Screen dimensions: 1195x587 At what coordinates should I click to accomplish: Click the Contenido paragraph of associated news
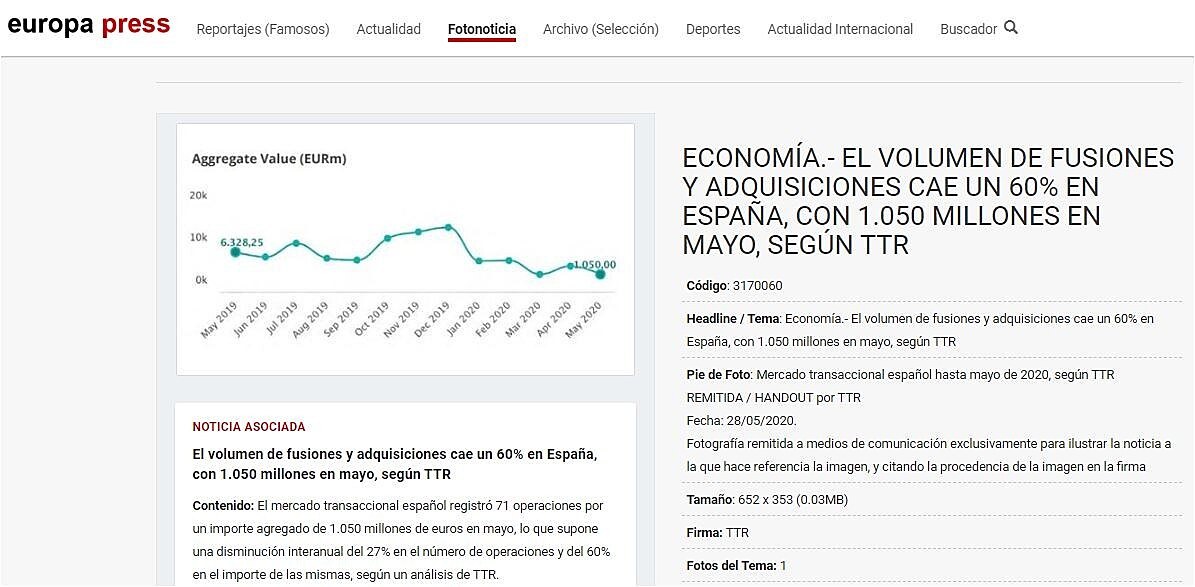[401, 540]
